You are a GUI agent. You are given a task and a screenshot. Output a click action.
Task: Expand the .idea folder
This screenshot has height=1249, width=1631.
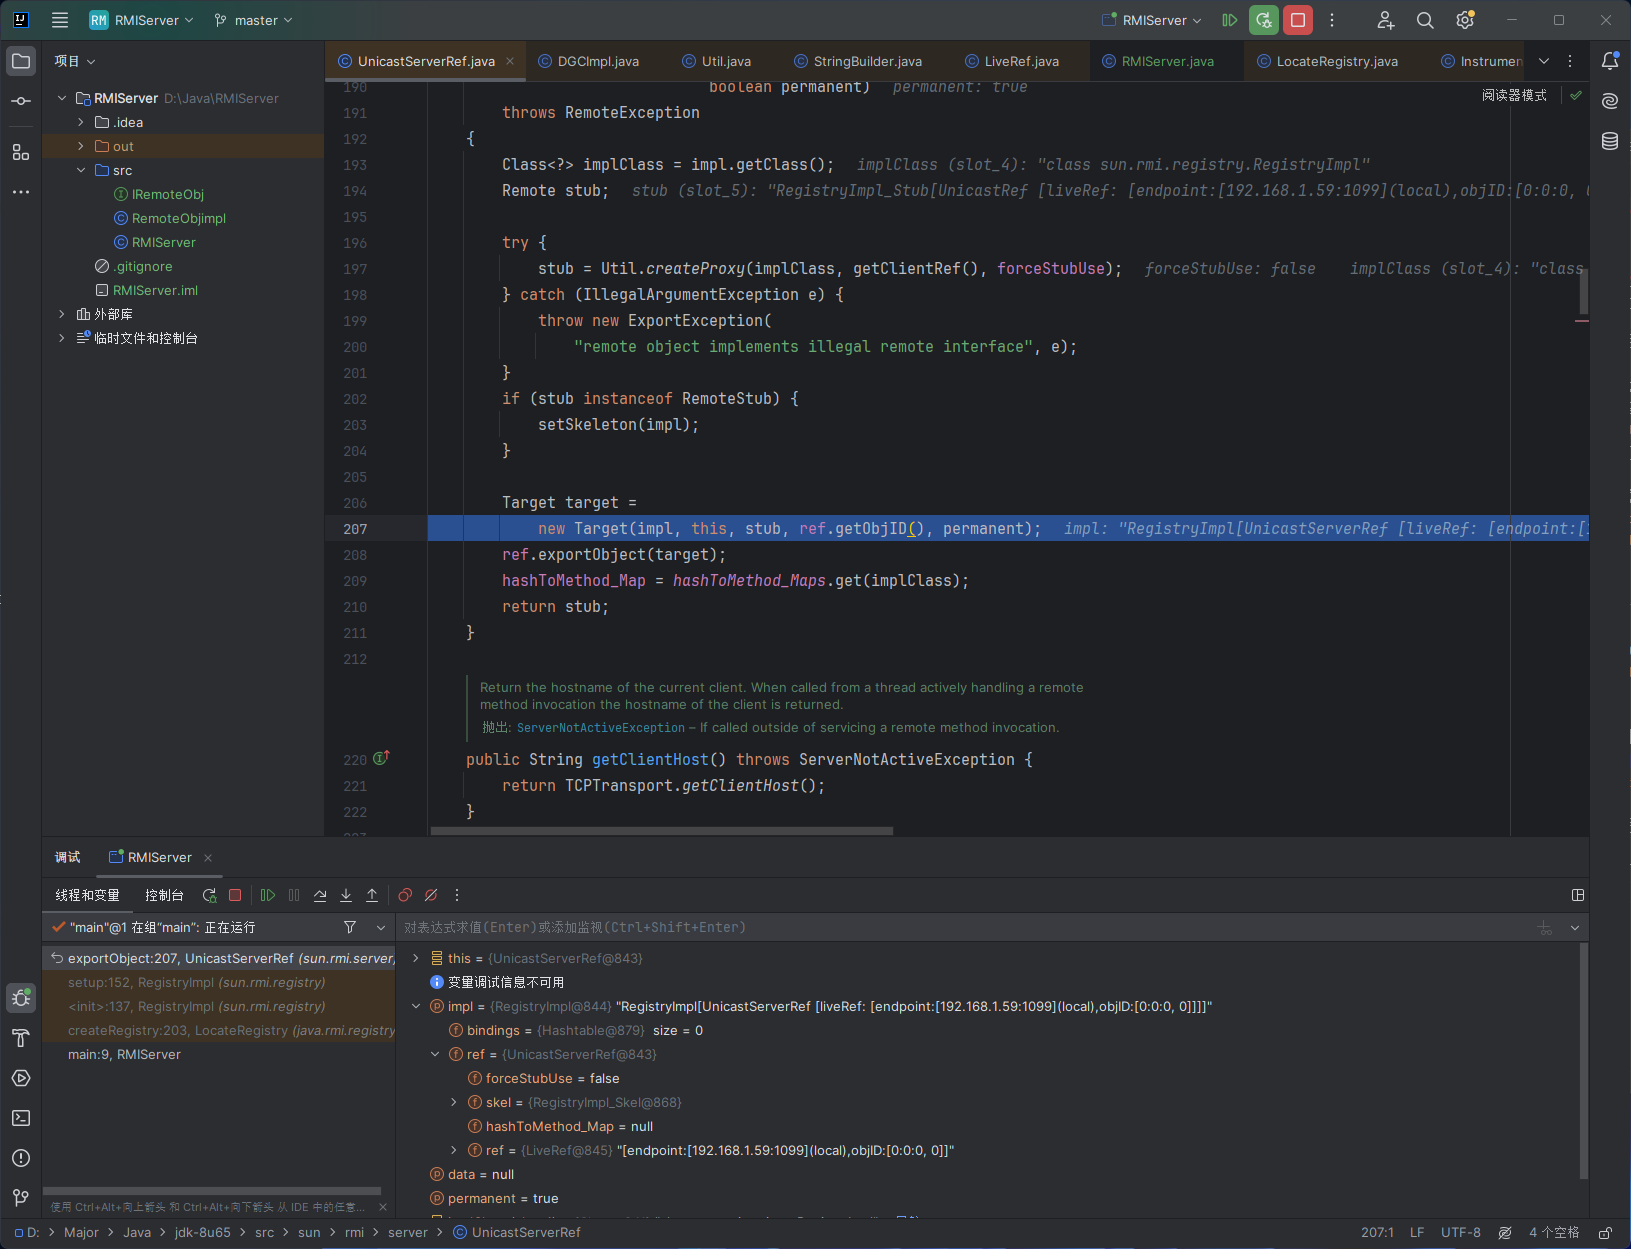point(81,122)
